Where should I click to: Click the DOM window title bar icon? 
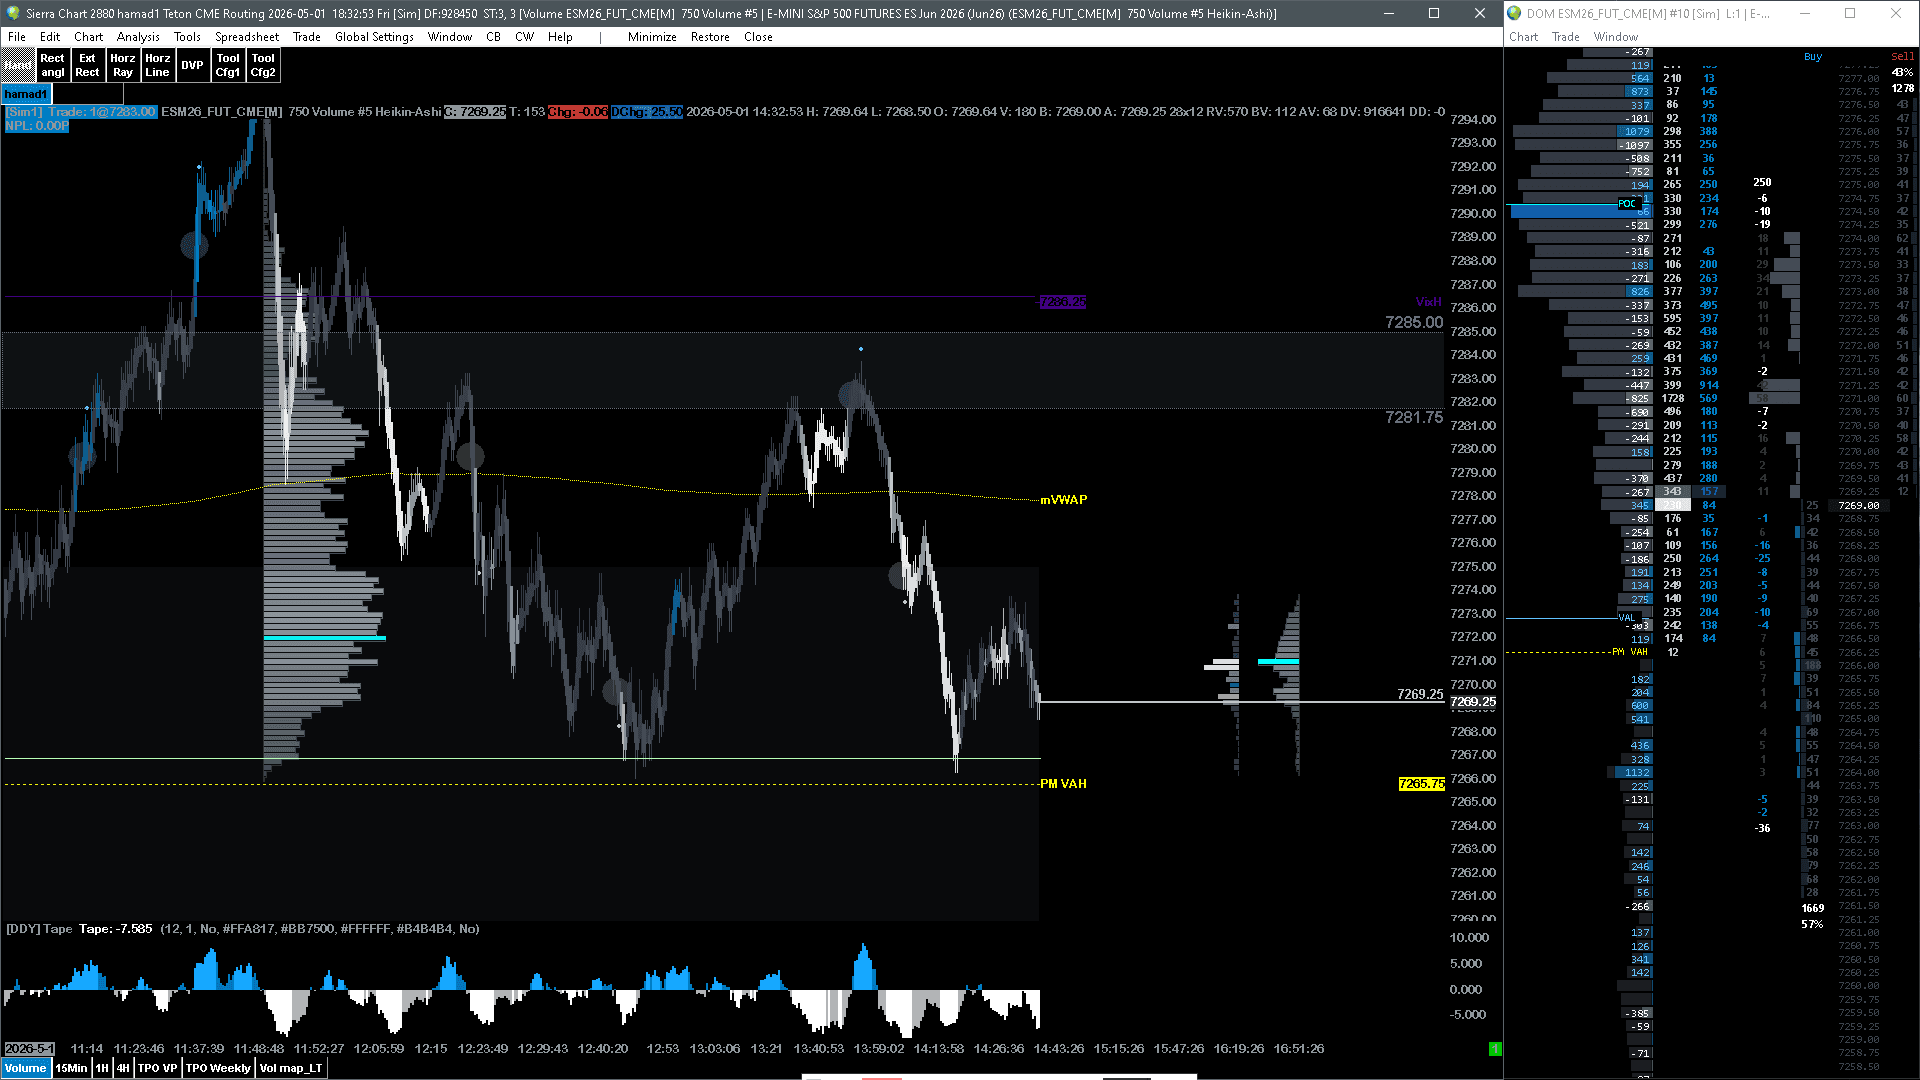(x=1514, y=13)
